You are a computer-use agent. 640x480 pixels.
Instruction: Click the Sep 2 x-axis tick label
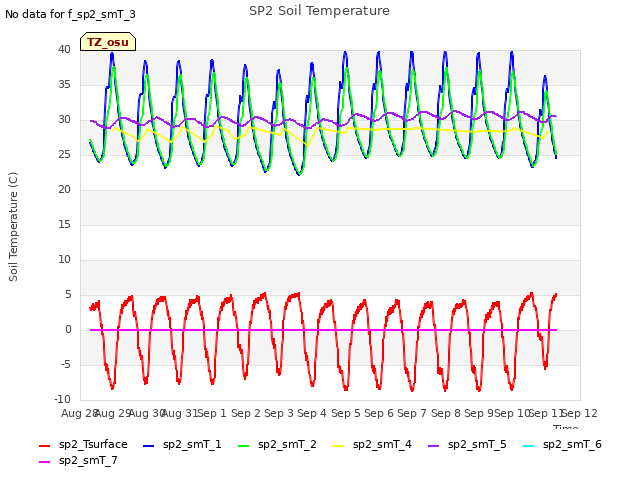246,413
